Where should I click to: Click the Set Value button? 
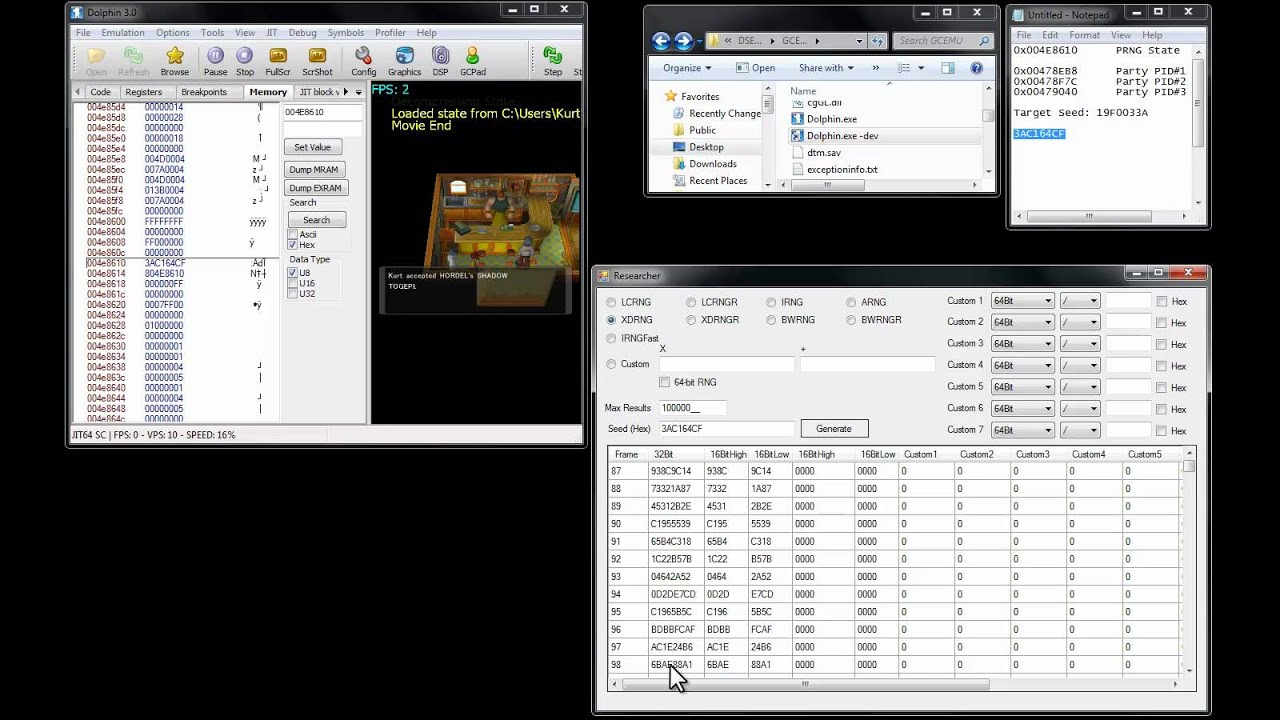(313, 147)
